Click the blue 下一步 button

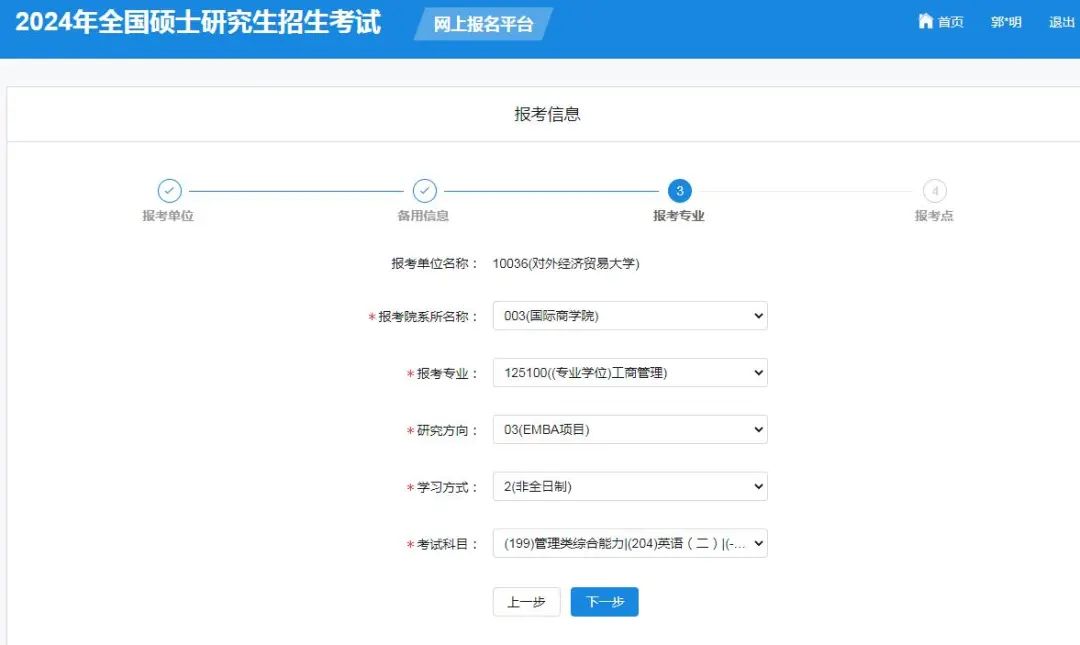tap(604, 602)
